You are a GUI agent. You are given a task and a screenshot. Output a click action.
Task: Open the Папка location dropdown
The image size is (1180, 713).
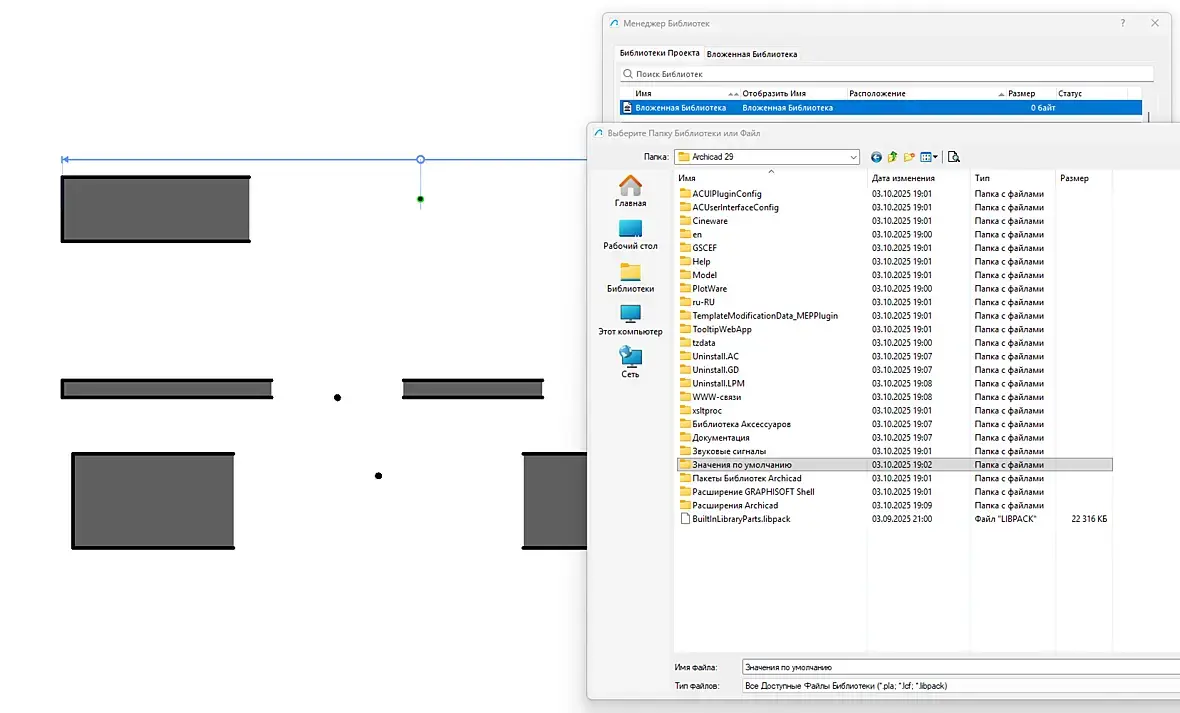853,157
